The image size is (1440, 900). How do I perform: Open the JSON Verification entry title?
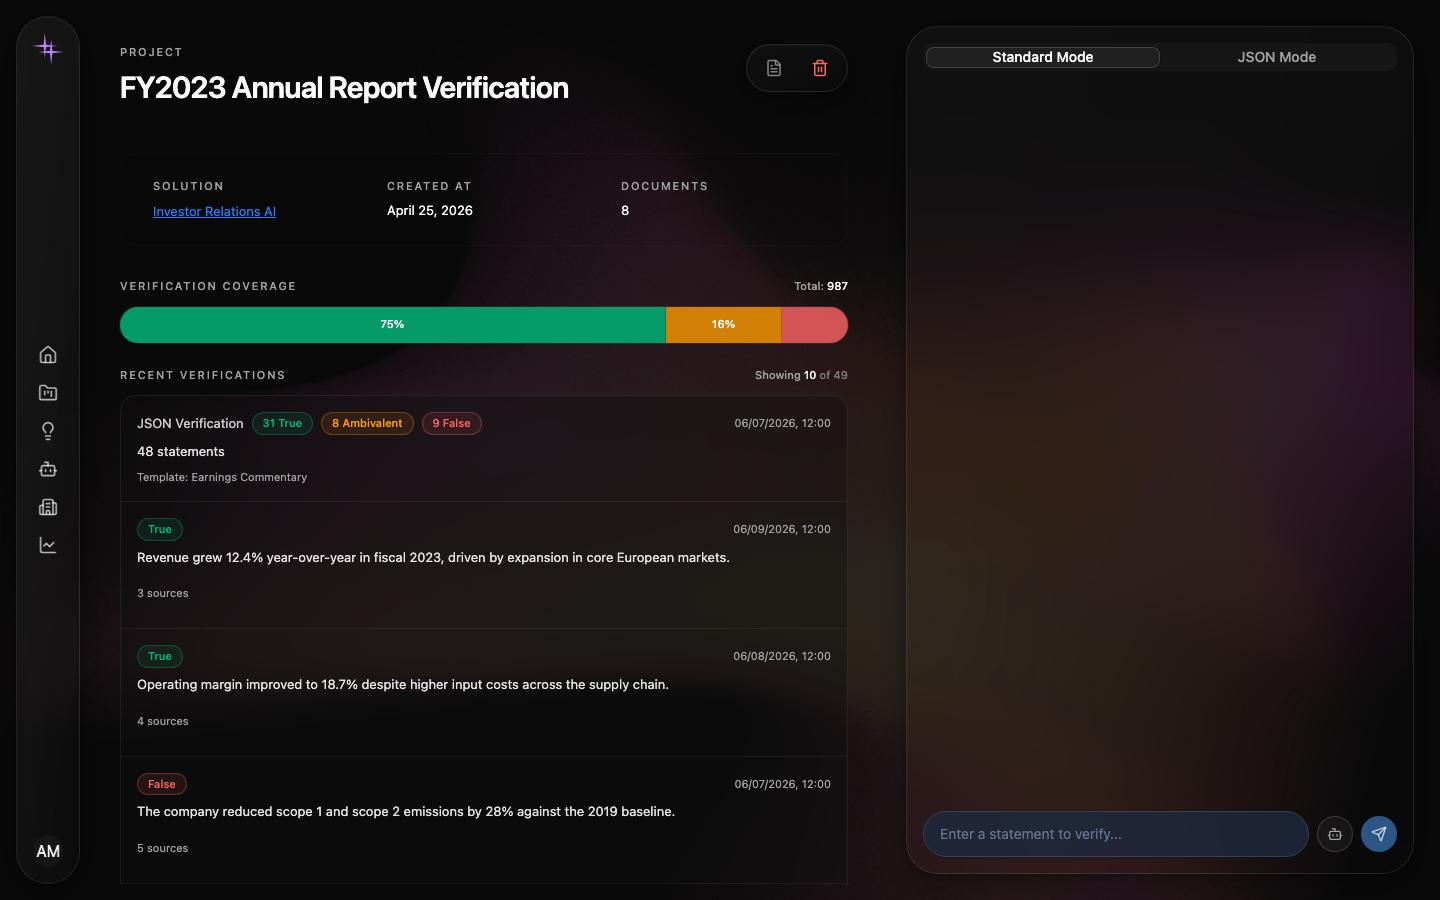pos(190,423)
